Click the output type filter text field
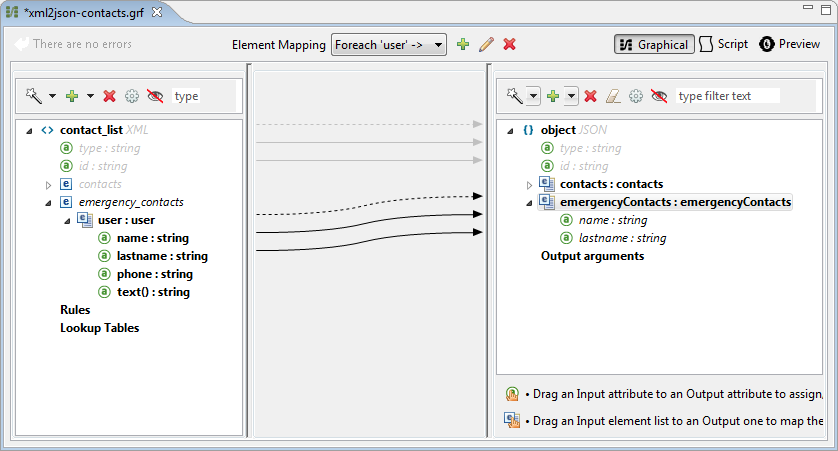This screenshot has width=838, height=451. 727,96
